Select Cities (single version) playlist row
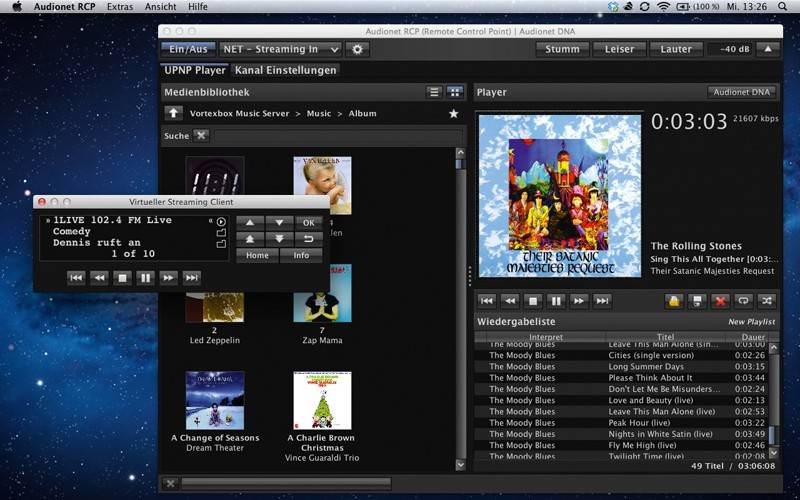 [621, 356]
